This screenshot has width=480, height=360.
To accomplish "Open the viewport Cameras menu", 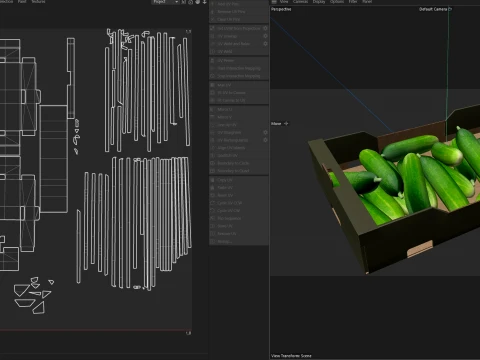I will 300,2.
